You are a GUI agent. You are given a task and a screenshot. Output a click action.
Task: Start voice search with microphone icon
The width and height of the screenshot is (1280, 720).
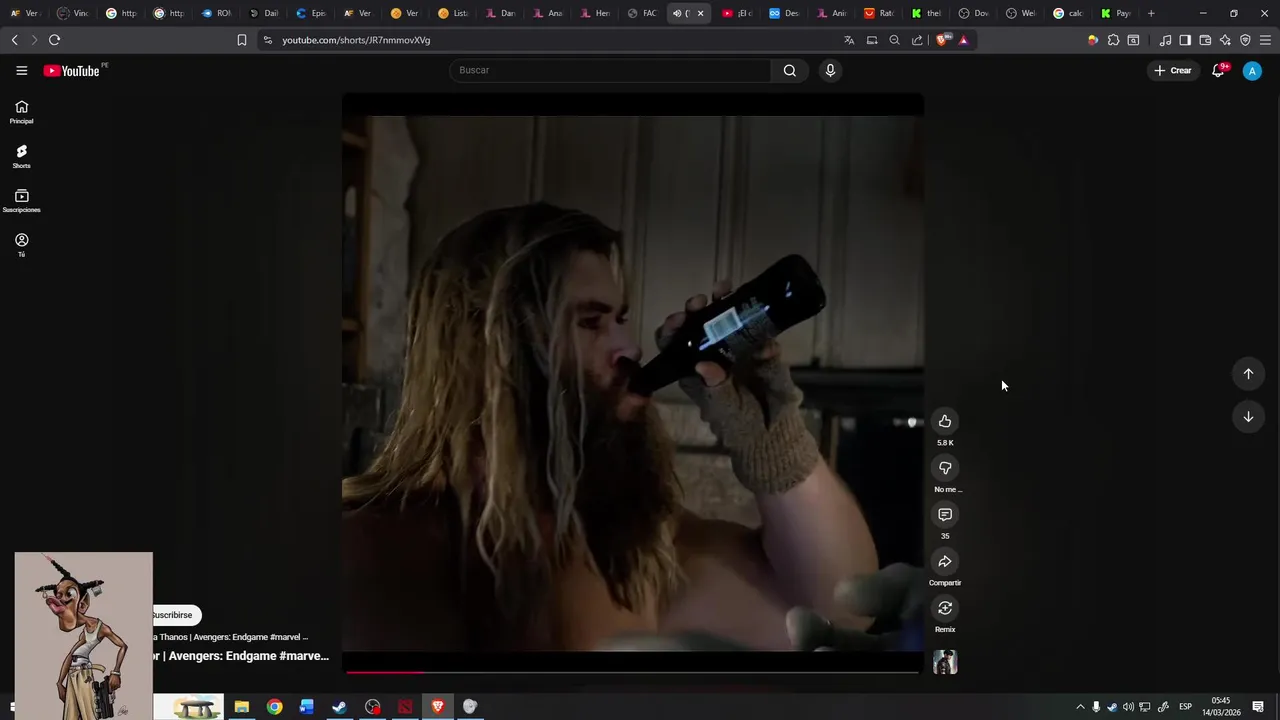[x=830, y=70]
